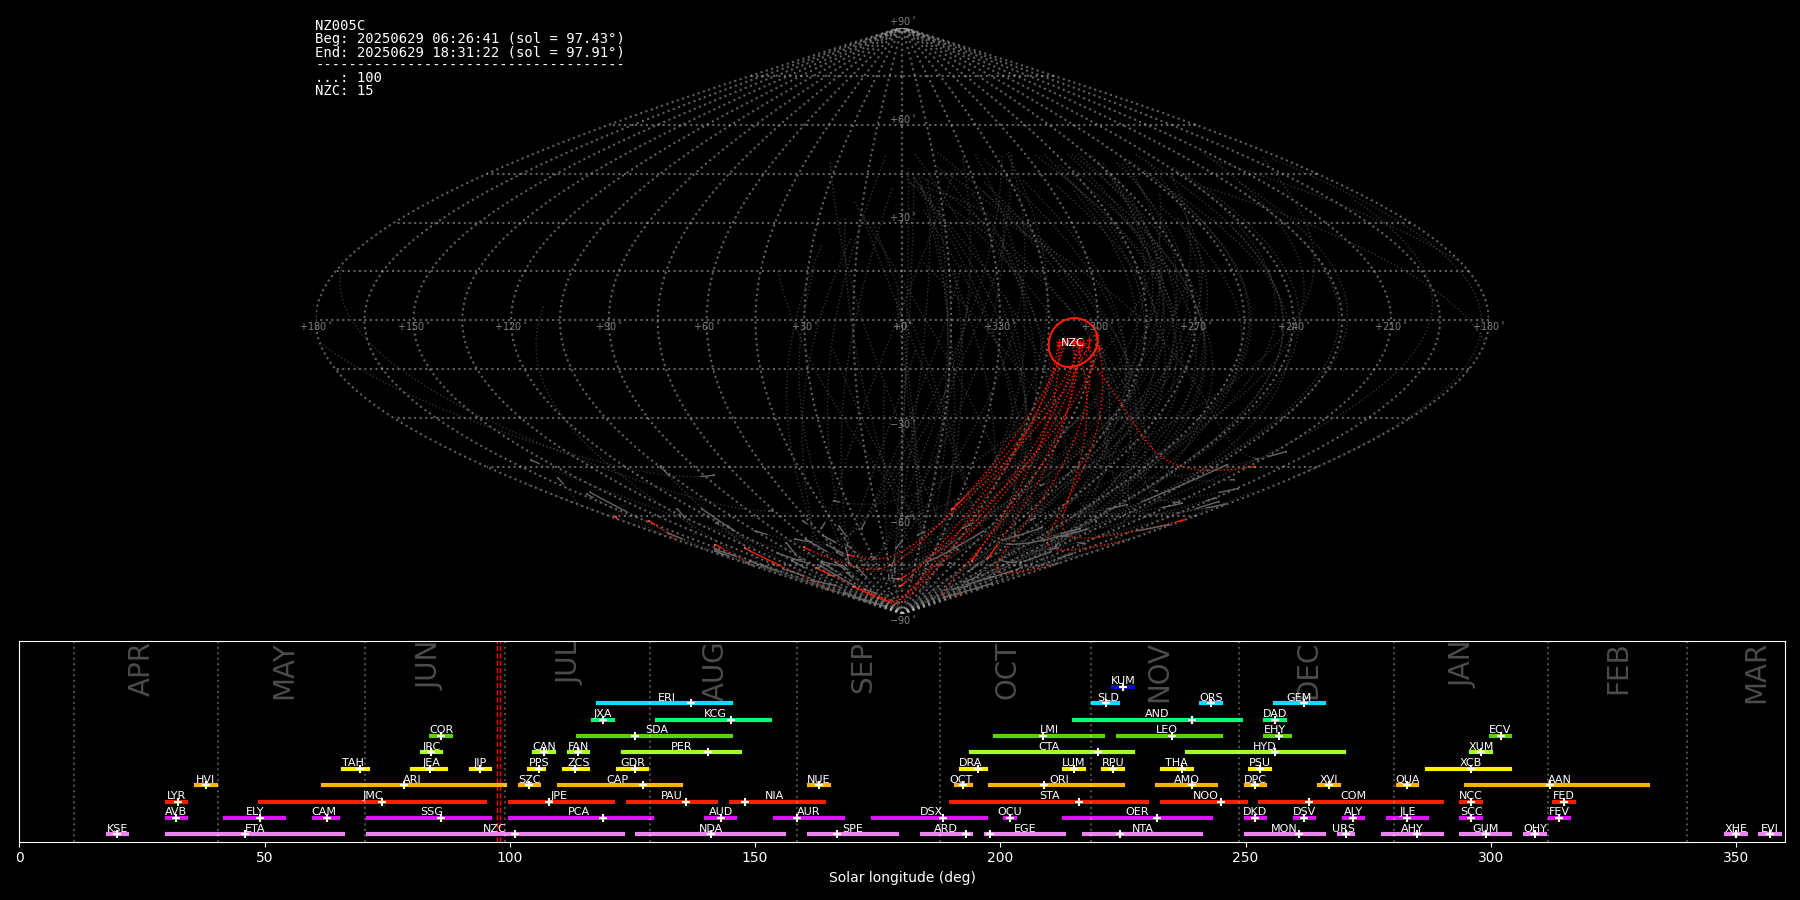This screenshot has width=1800, height=900.
Task: Click the FEB month label
Action: (x=1618, y=670)
